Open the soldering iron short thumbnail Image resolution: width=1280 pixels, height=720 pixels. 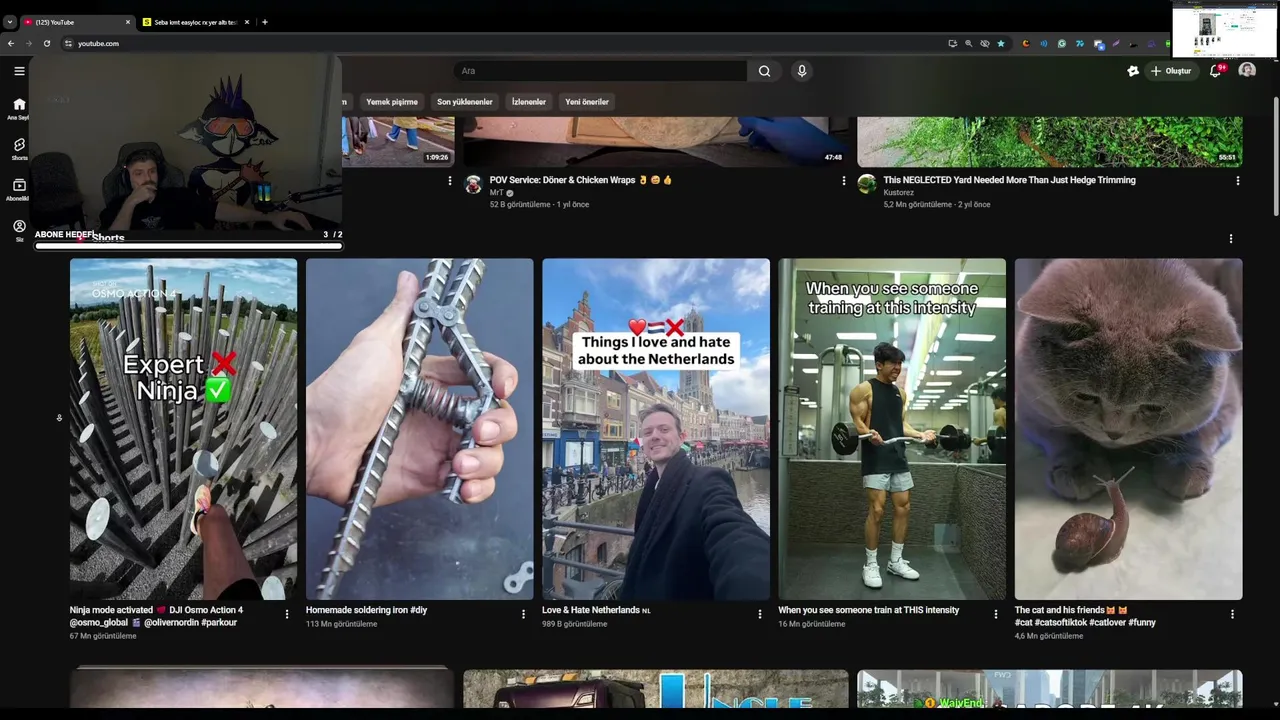coord(420,429)
